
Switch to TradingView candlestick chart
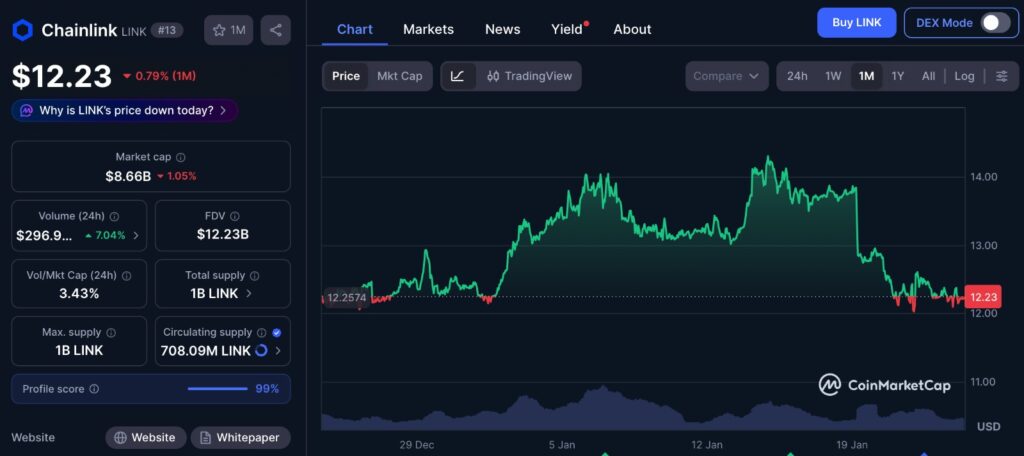pyautogui.click(x=529, y=76)
